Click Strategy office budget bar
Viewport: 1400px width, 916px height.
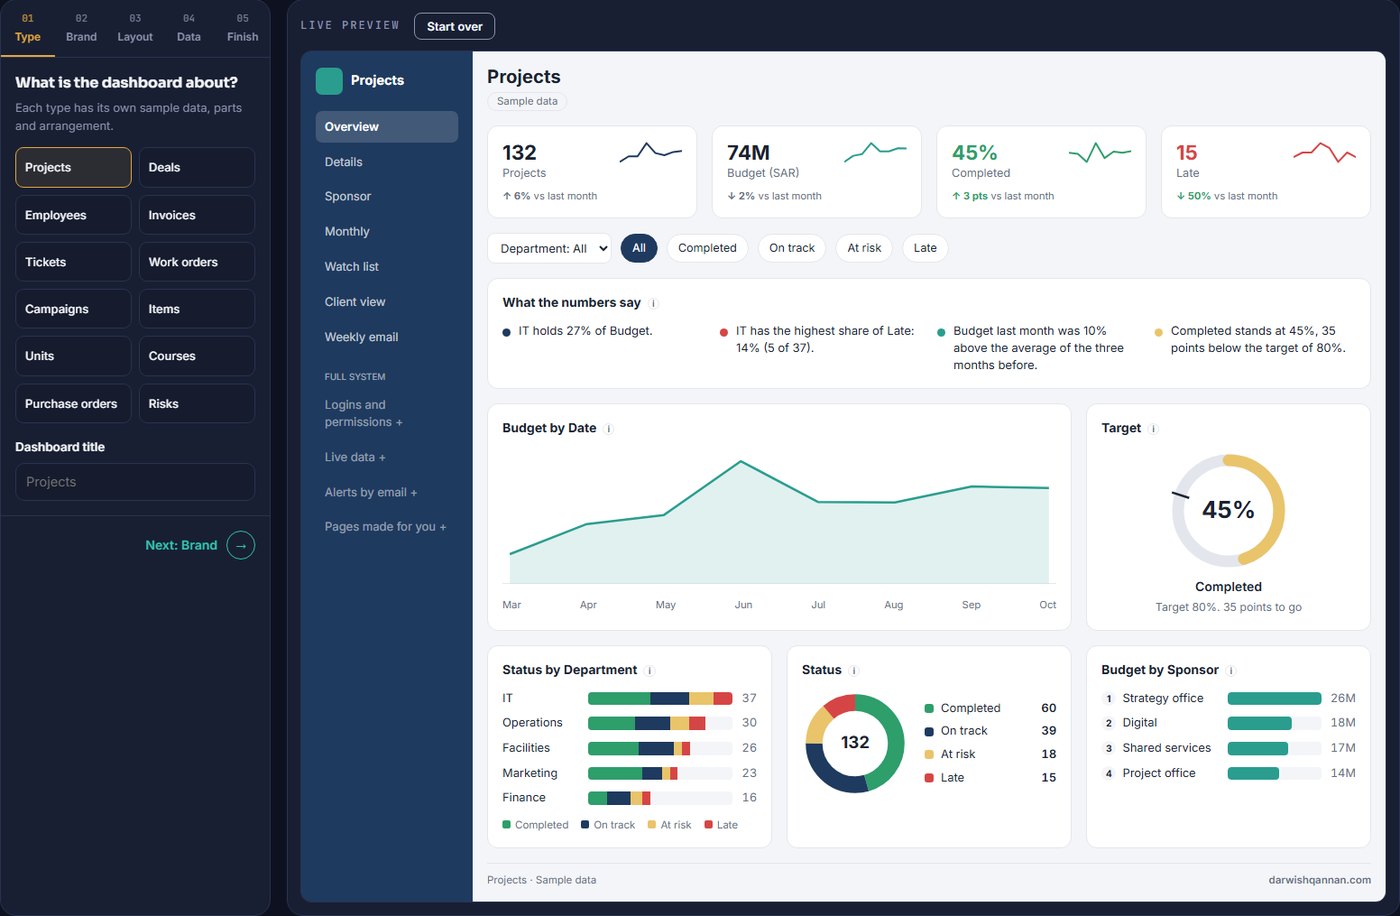pos(1274,698)
